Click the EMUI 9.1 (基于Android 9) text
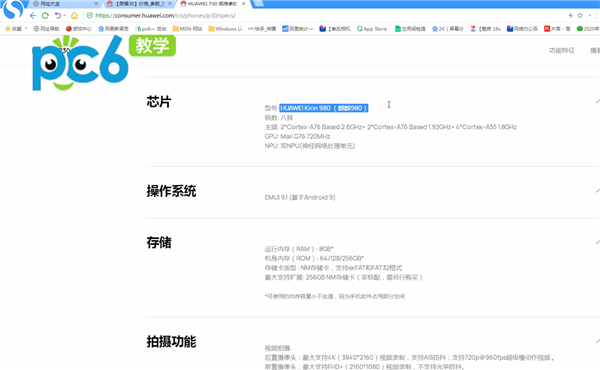Screen dimensions: 600x370 [300, 197]
